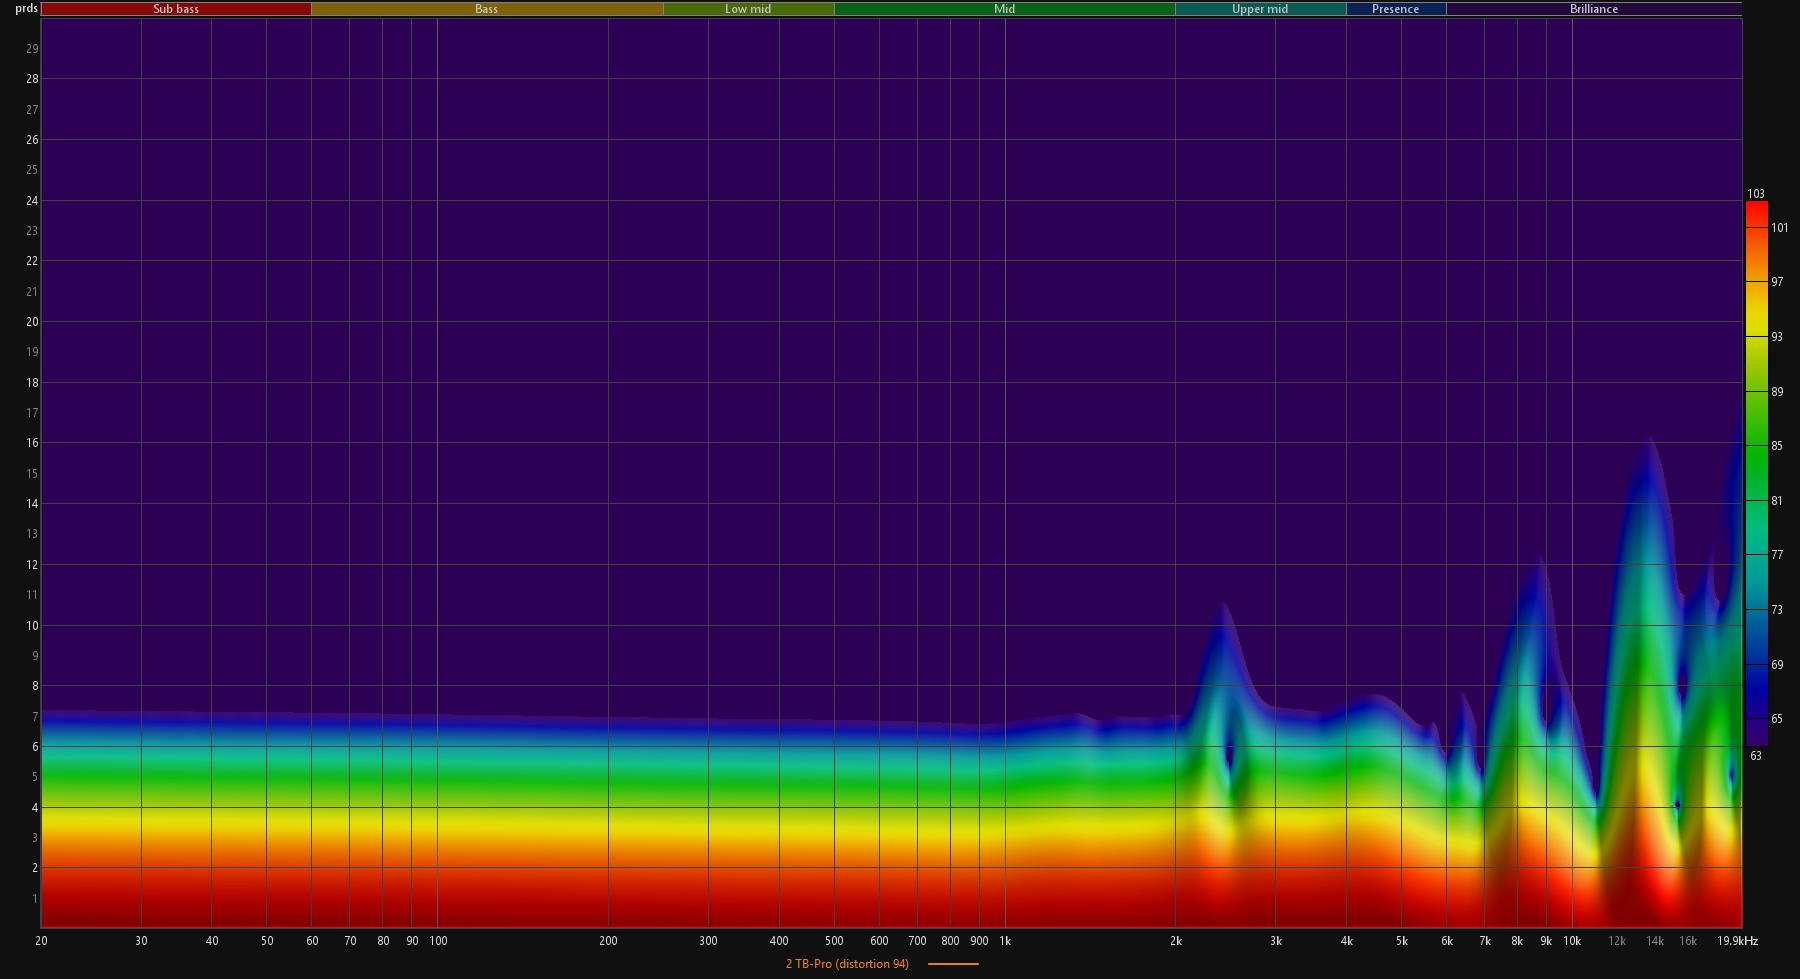Click the Upper mid band label
The height and width of the screenshot is (979, 1800).
coord(1259,9)
